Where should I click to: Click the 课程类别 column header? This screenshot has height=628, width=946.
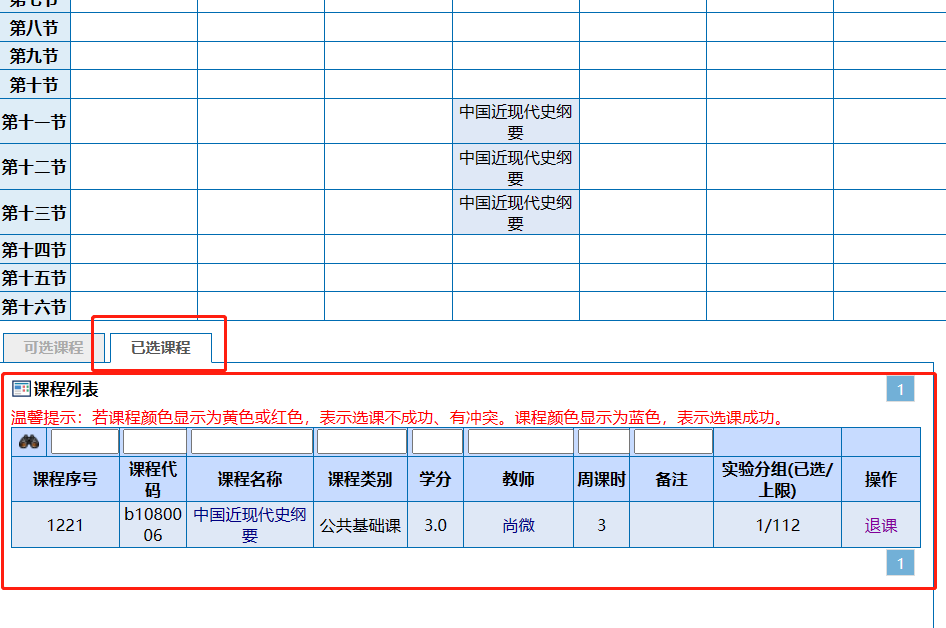pyautogui.click(x=360, y=479)
